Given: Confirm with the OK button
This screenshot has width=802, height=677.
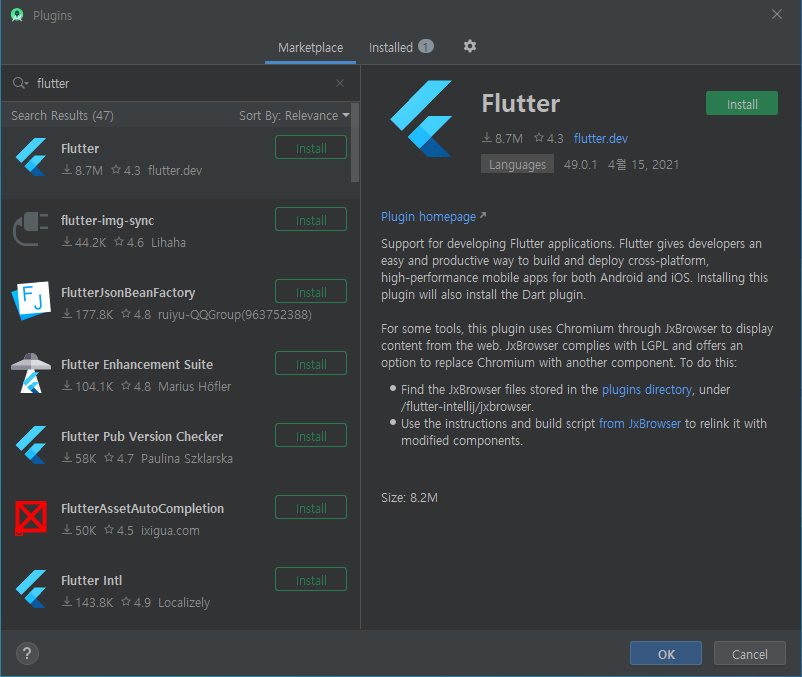Looking at the screenshot, I should click(x=666, y=653).
